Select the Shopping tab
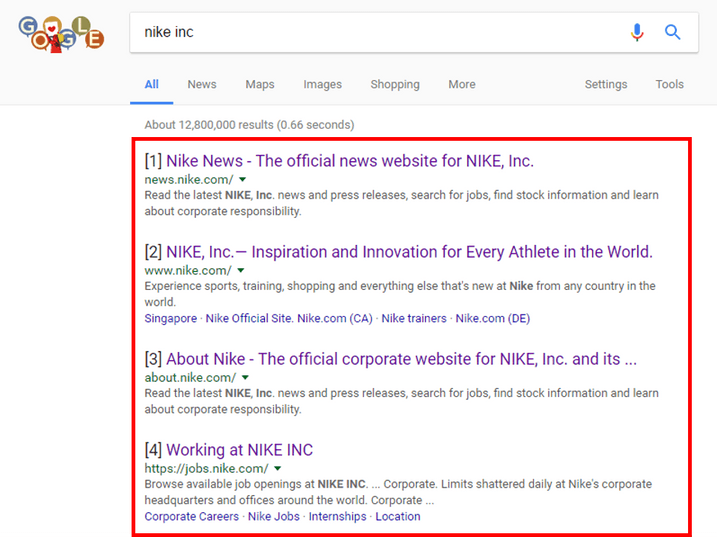The width and height of the screenshot is (717, 537). pyautogui.click(x=395, y=85)
